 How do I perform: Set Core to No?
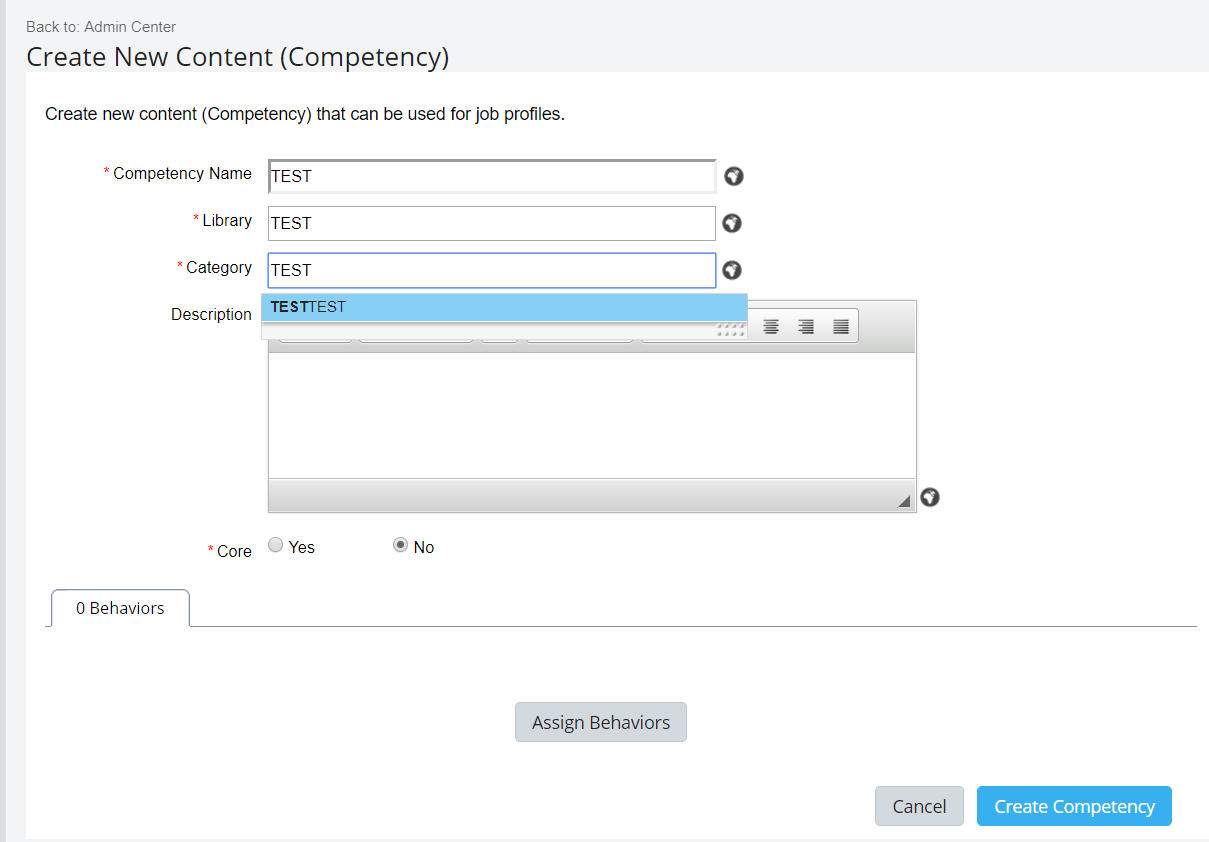tap(401, 546)
